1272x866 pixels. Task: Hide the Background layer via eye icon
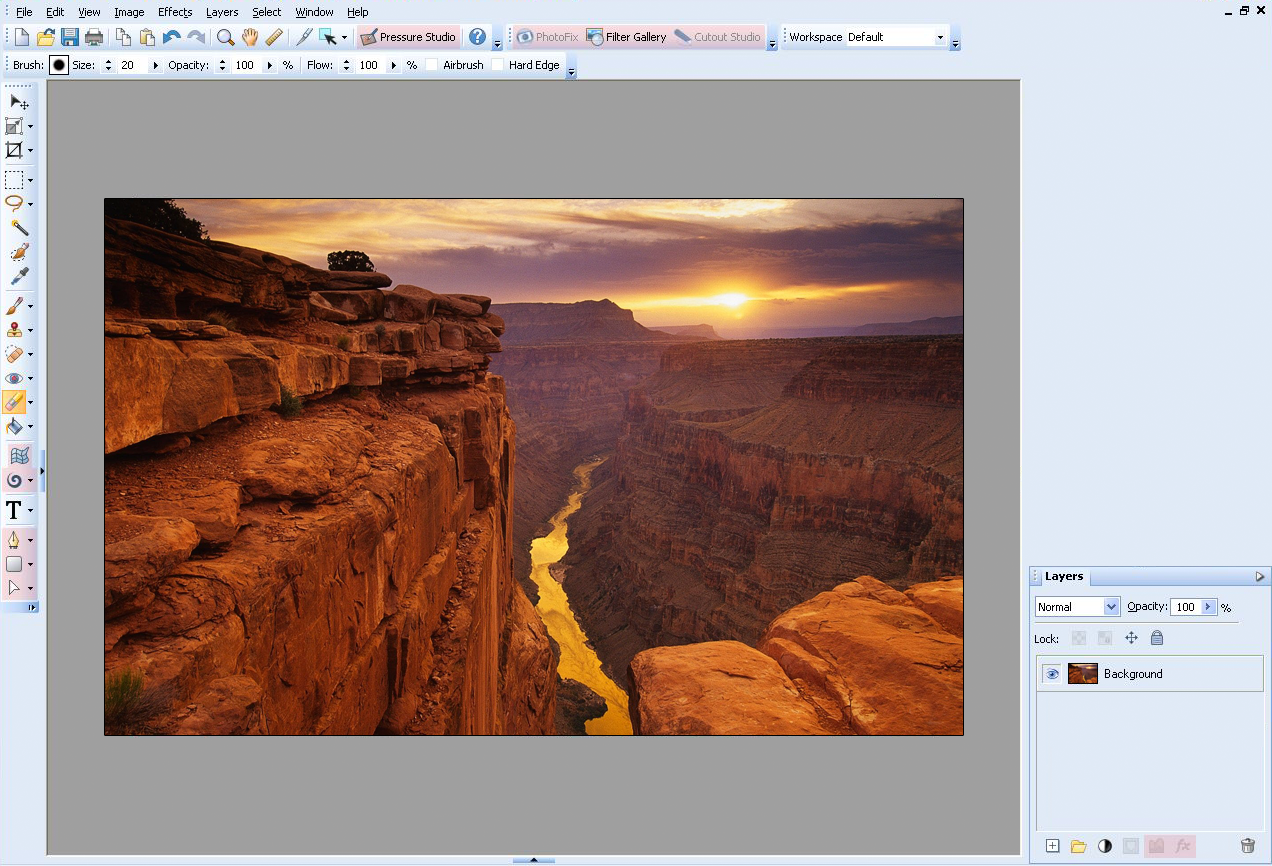1052,674
